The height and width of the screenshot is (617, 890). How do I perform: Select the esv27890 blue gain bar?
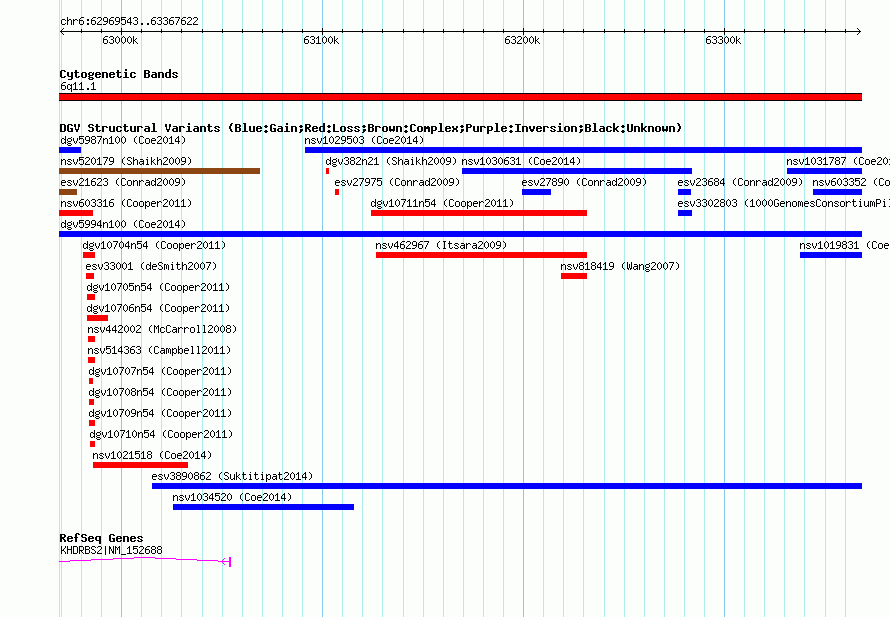point(536,192)
